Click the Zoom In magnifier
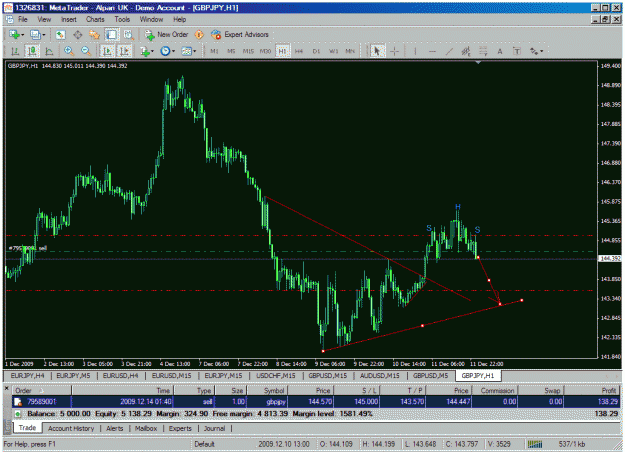Viewport: 625px width, 452px height. 69,51
